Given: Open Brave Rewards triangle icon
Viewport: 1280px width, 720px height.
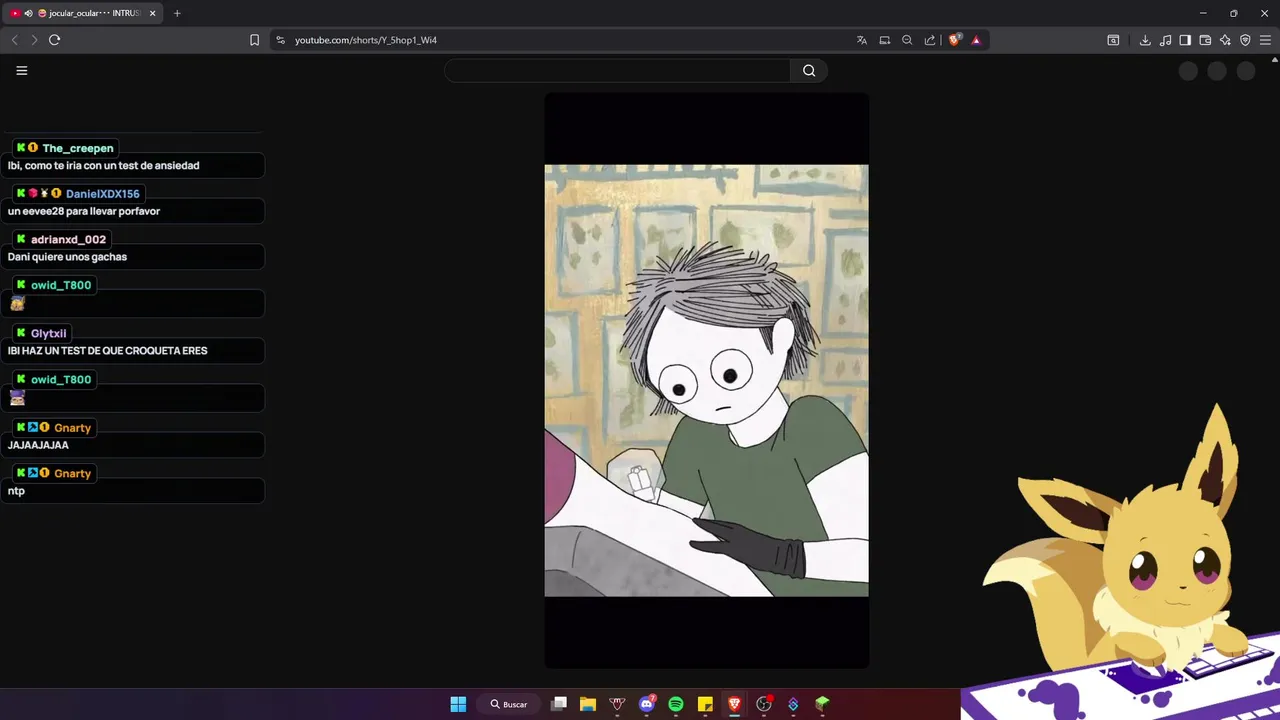Looking at the screenshot, I should [976, 40].
